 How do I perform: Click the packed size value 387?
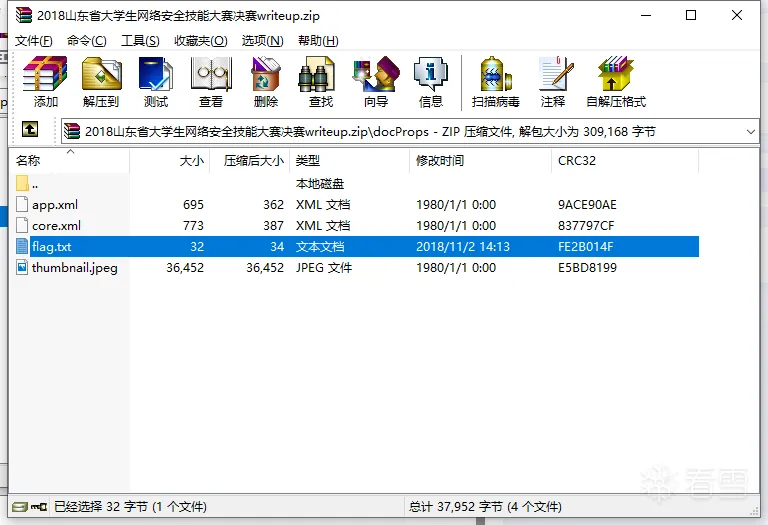273,226
